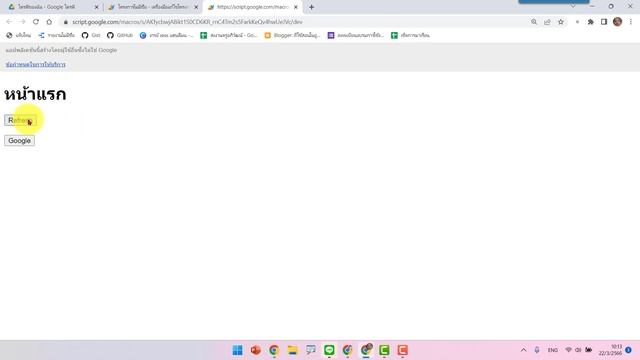The image size is (640, 360).
Task: Open the whiteboard app icon in the taskbar
Action: (x=311, y=350)
